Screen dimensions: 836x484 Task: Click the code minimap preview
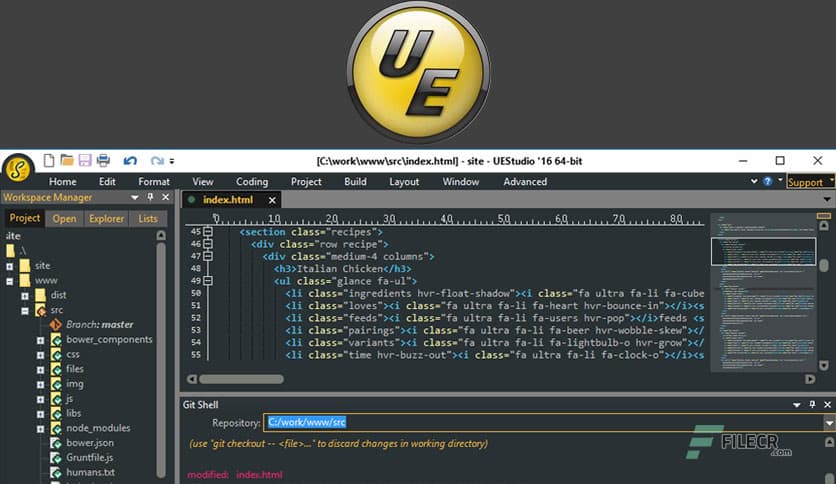(x=763, y=292)
